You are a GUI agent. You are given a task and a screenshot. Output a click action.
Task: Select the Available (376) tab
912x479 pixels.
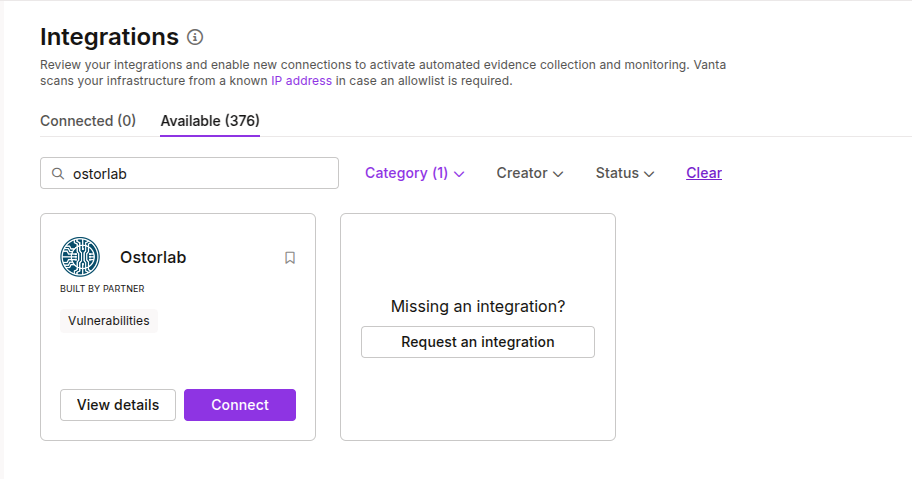210,121
